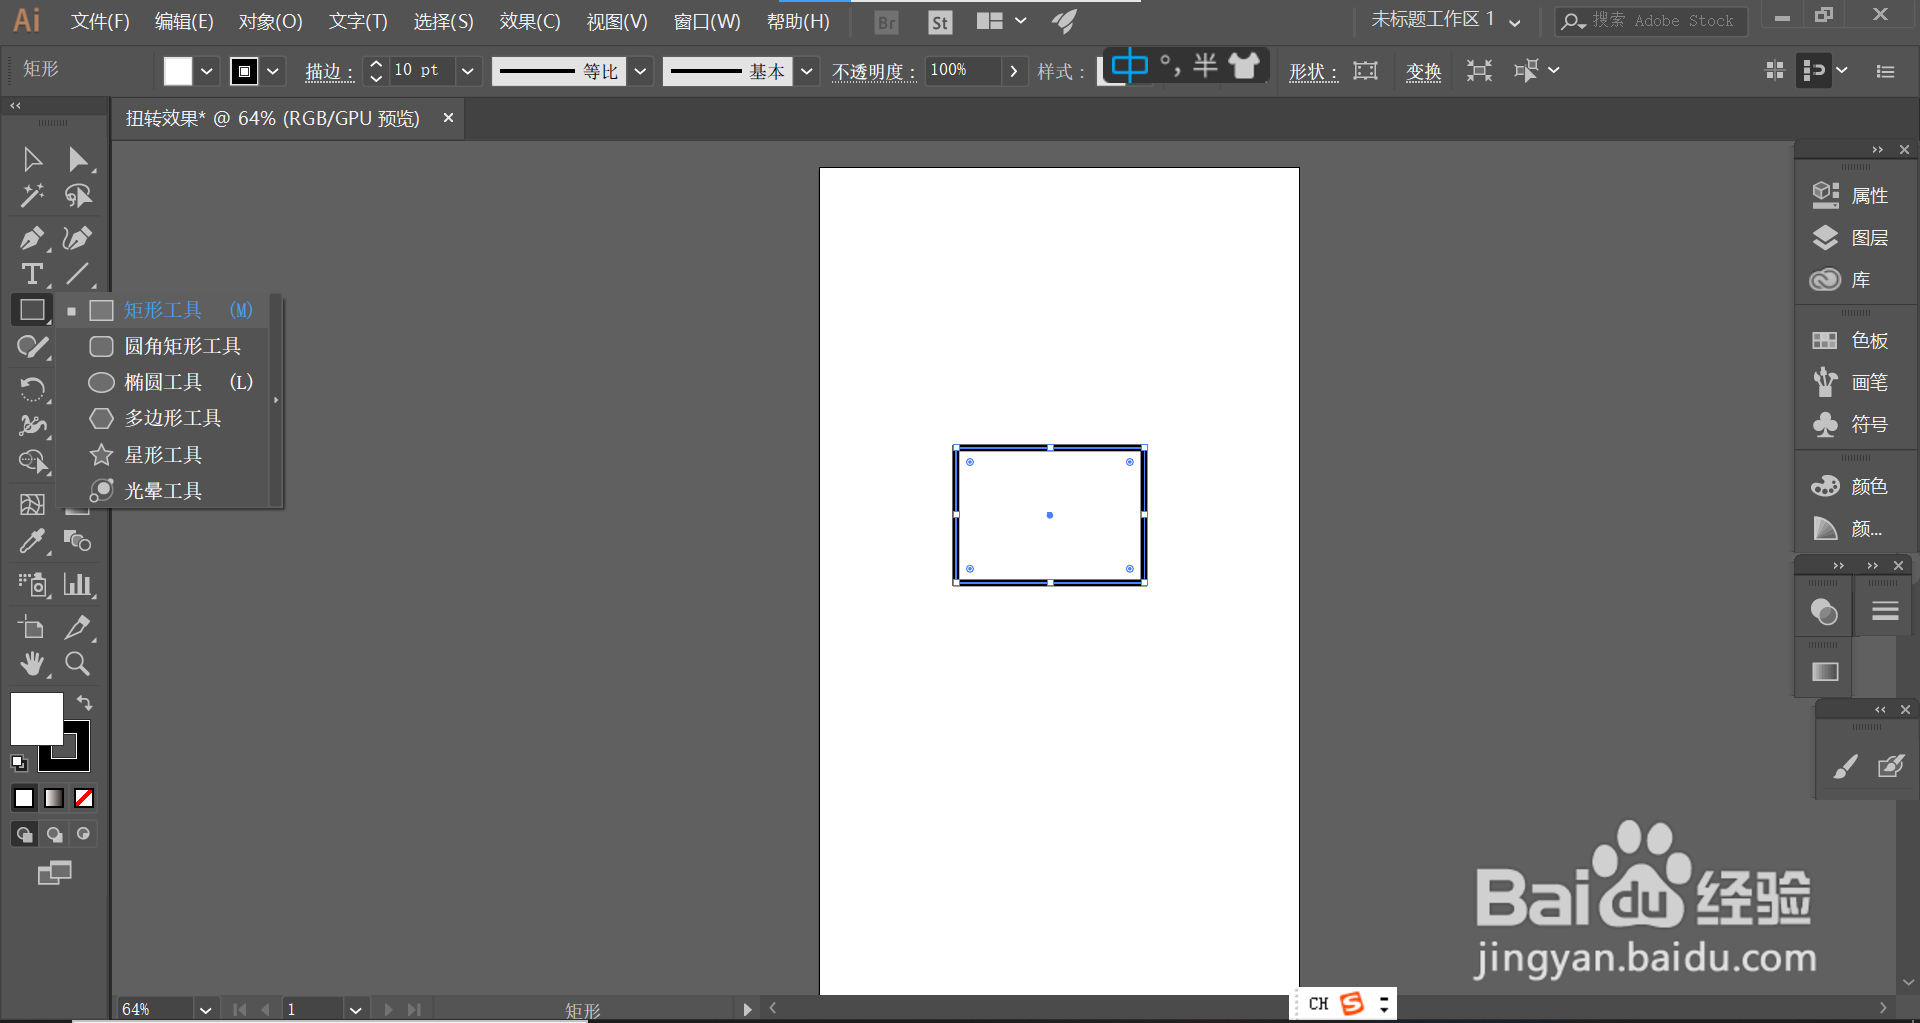
Task: Click the 变换 transform link
Action: (1424, 71)
